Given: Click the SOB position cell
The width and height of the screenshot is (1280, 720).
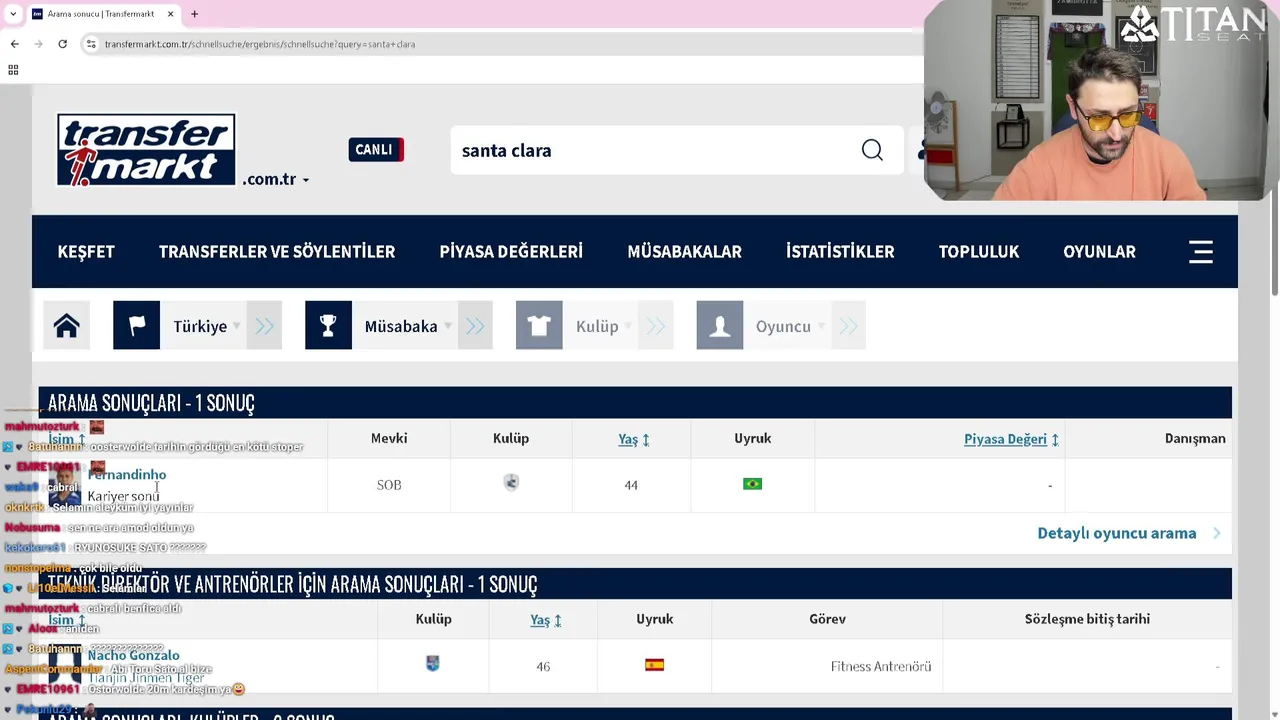Looking at the screenshot, I should pos(389,485).
